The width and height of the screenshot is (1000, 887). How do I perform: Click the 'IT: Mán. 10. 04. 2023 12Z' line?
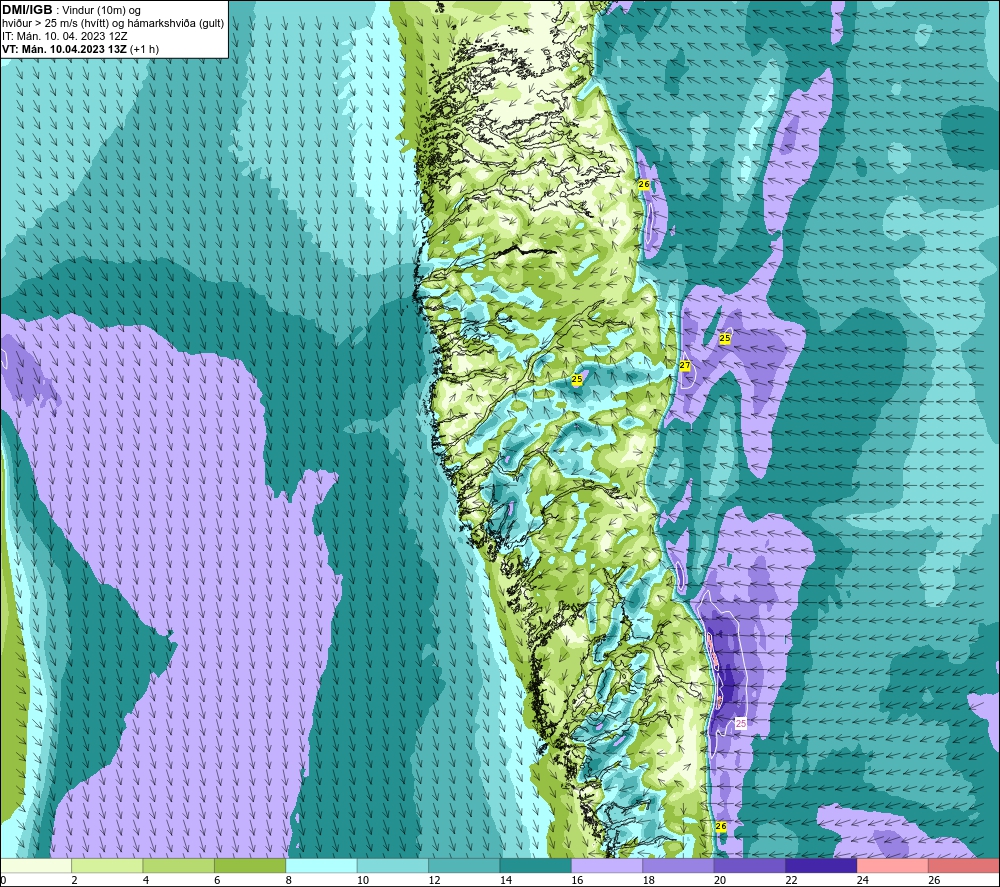tap(64, 36)
